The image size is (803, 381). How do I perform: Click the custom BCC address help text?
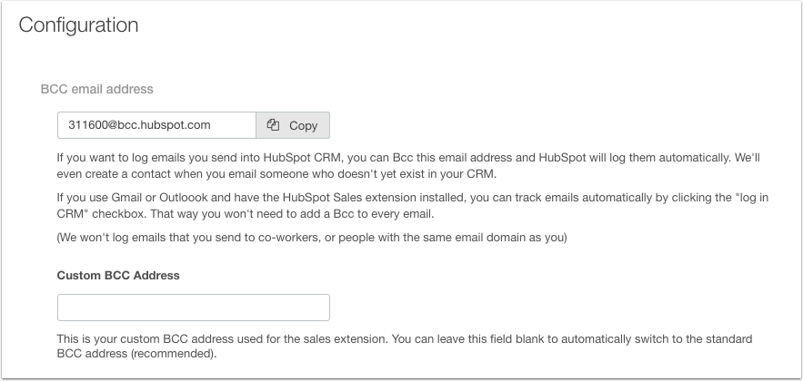tap(405, 346)
